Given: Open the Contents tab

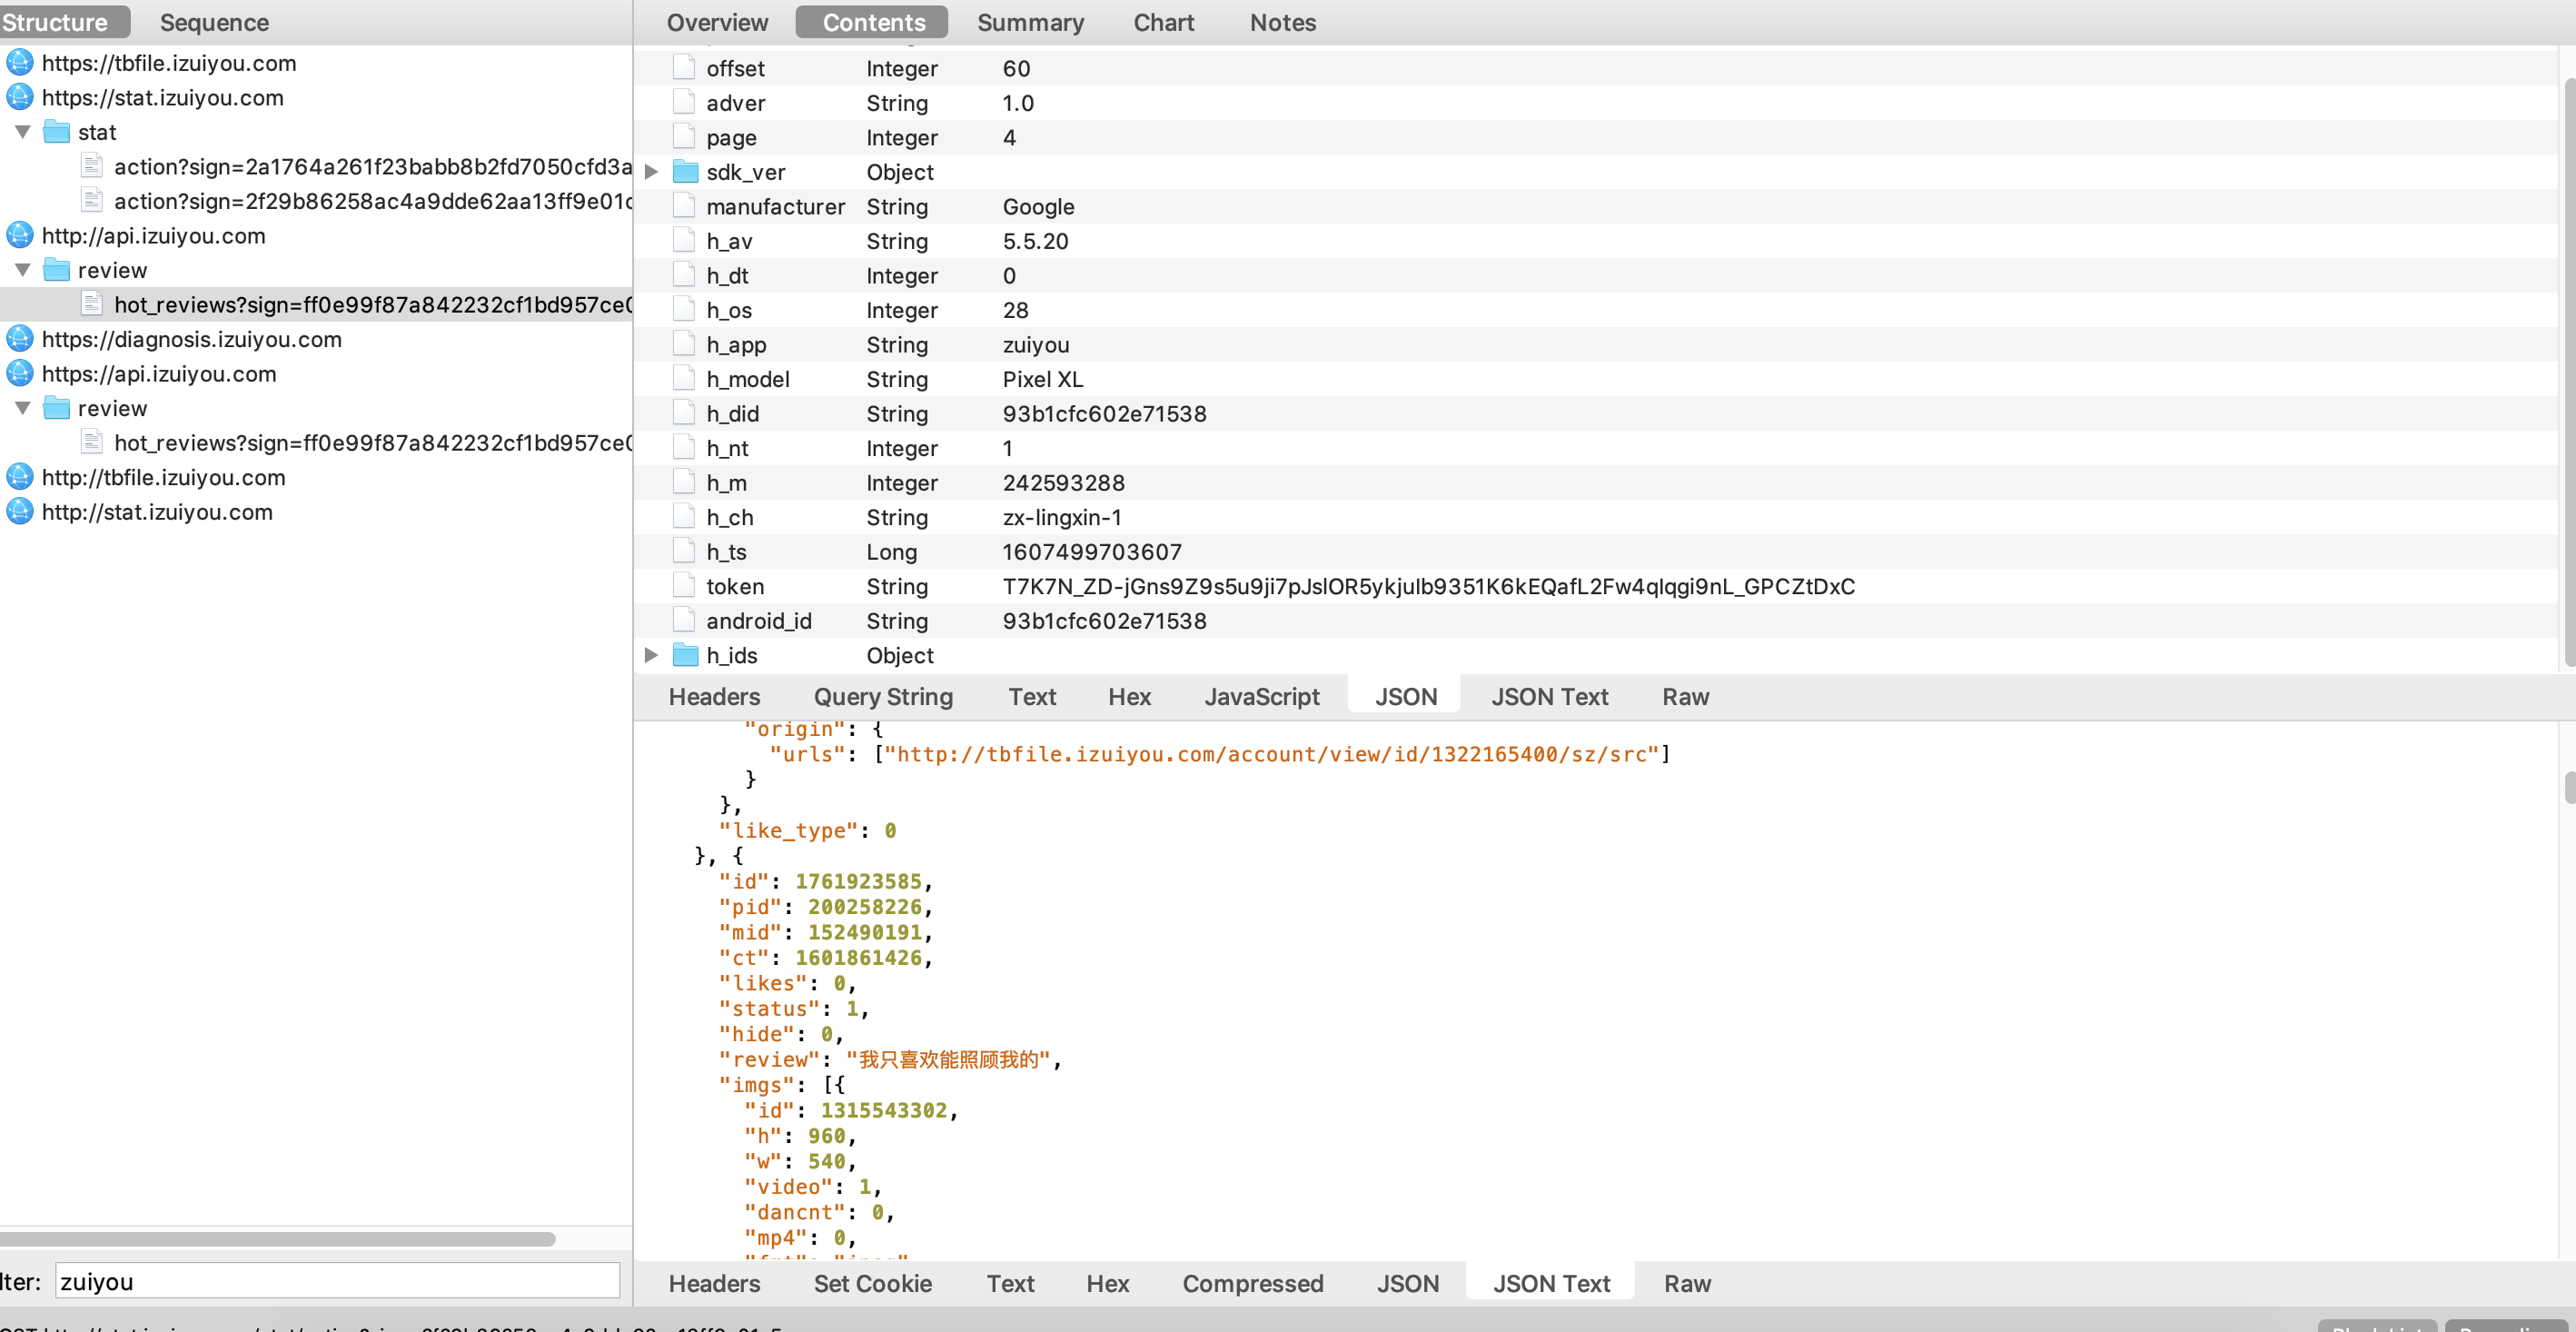Looking at the screenshot, I should pos(873,22).
